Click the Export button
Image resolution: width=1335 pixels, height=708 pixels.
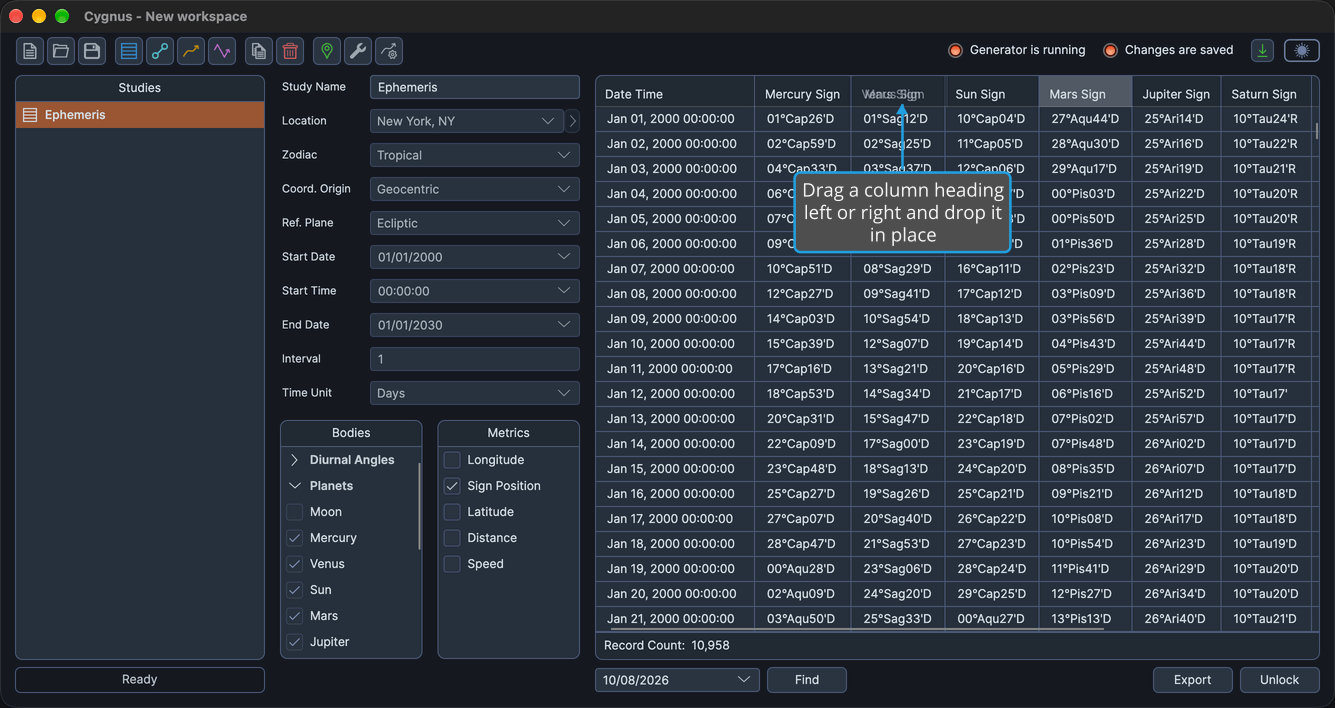pos(1192,680)
